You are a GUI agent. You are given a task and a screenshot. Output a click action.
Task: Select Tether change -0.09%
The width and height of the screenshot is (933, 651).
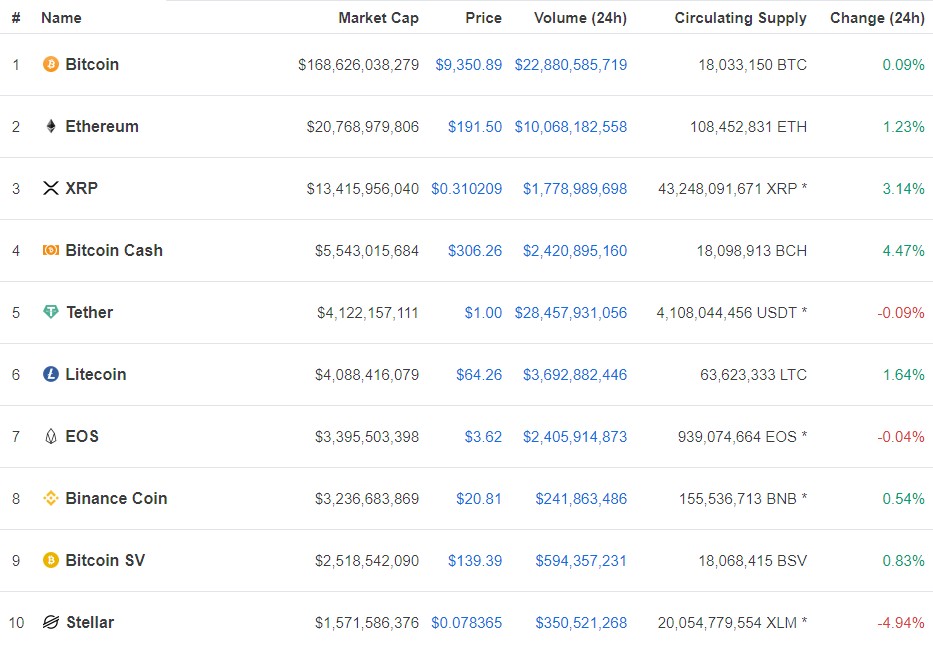coord(901,312)
